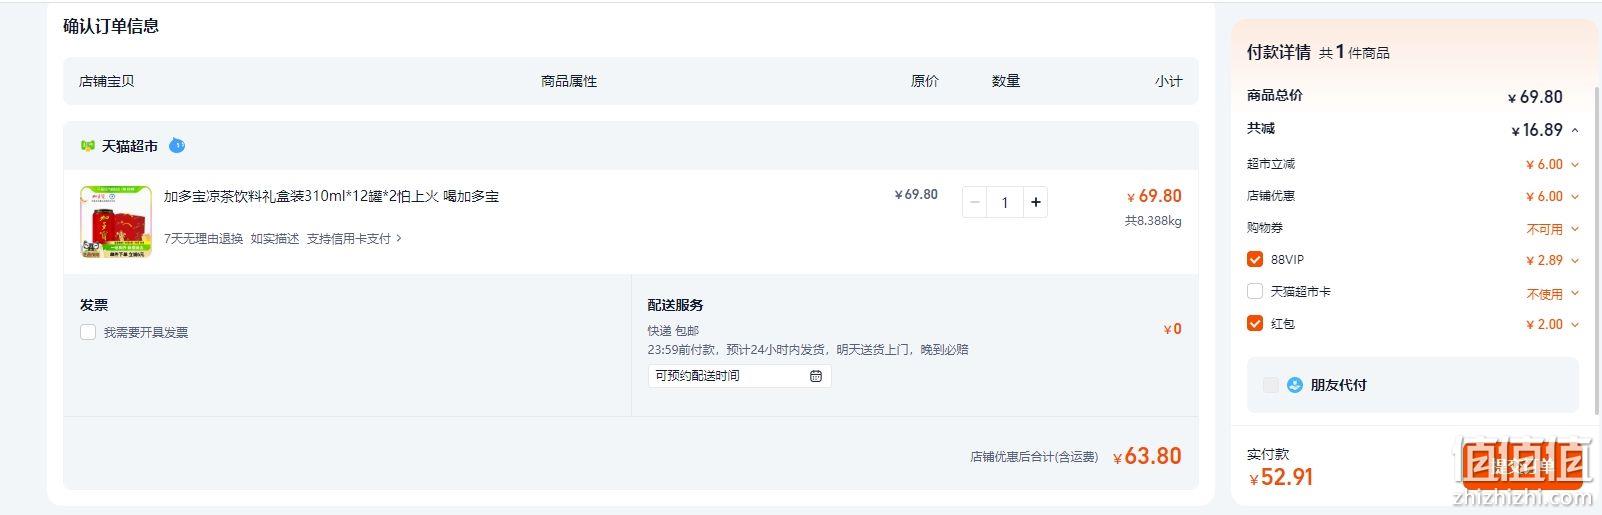
Task: Click the blue badge next to 天猫超市
Action: point(177,145)
